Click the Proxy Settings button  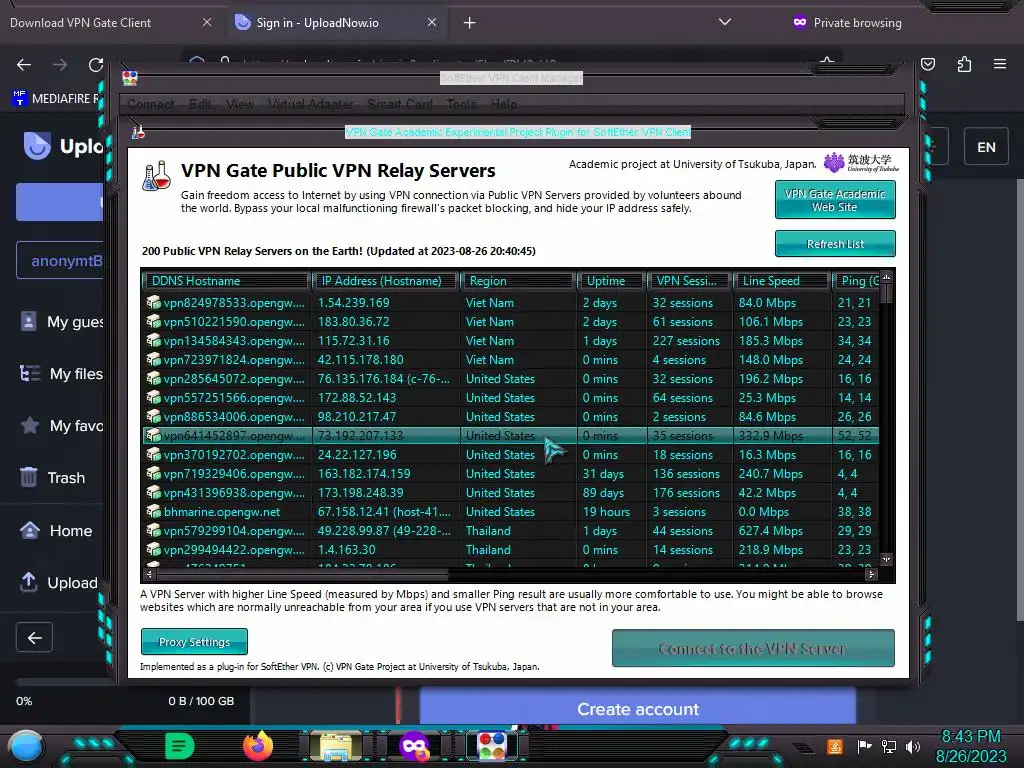[194, 642]
